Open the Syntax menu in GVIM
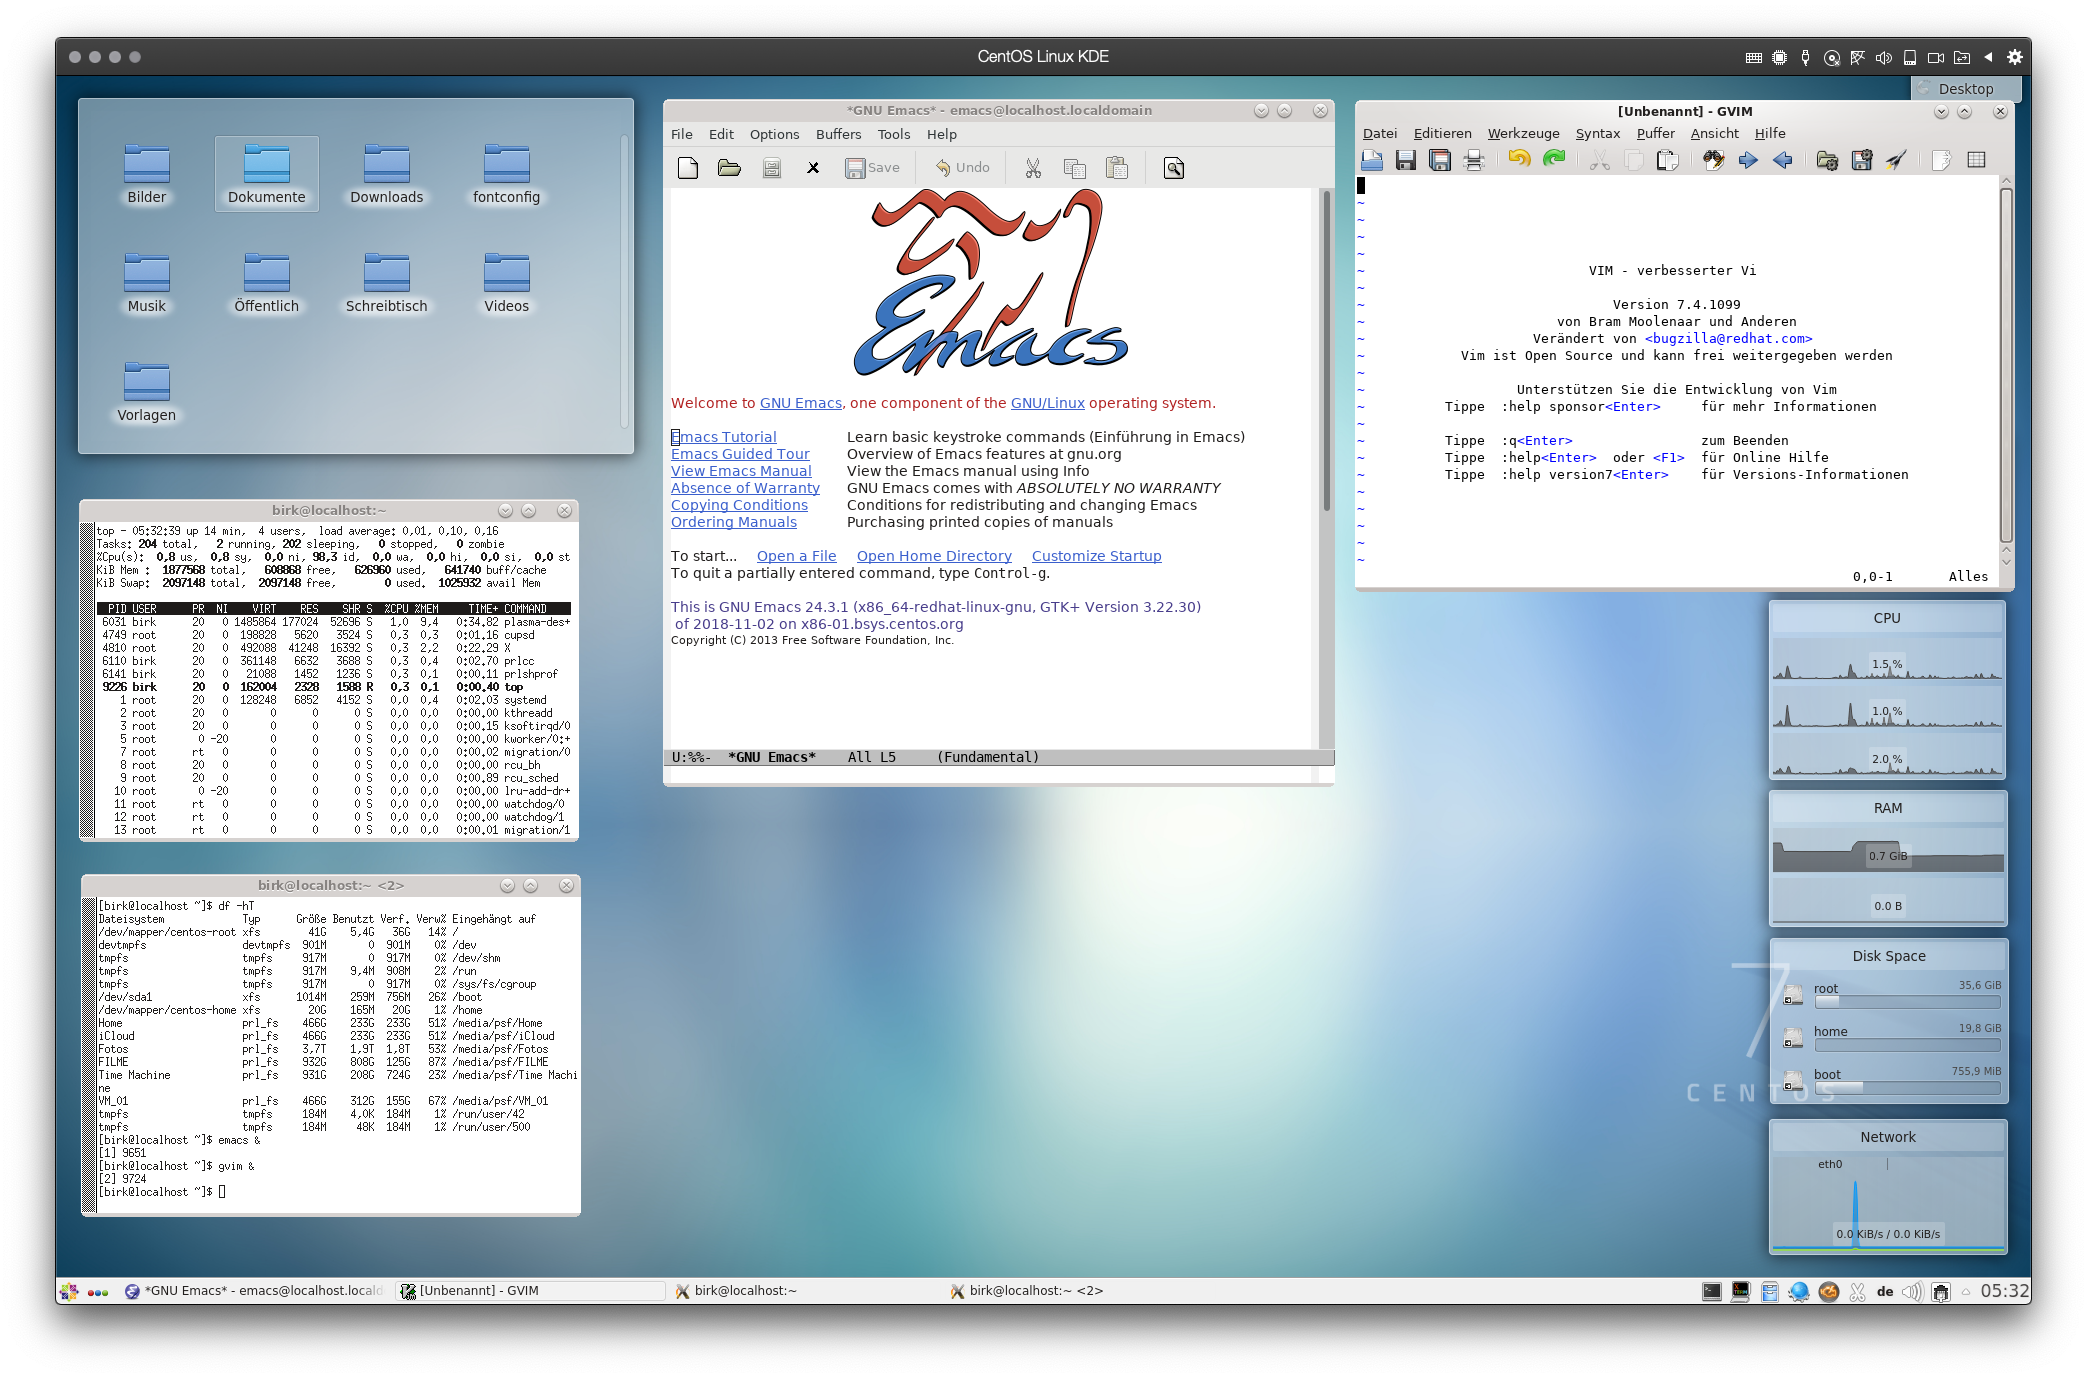The width and height of the screenshot is (2087, 1378). 1597,133
